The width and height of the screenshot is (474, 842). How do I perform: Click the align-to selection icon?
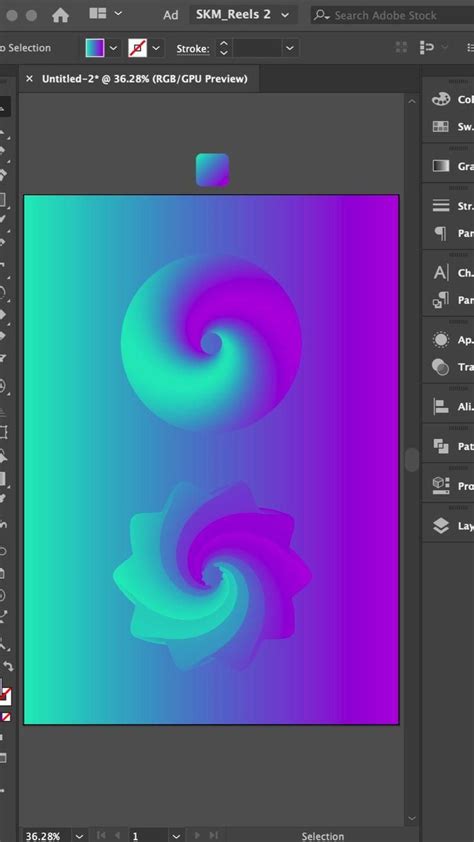click(x=427, y=47)
